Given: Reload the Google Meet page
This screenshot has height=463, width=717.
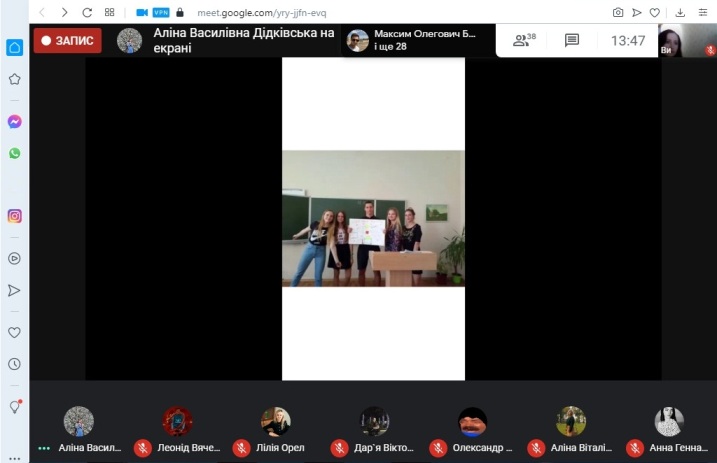Looking at the screenshot, I should pos(87,12).
